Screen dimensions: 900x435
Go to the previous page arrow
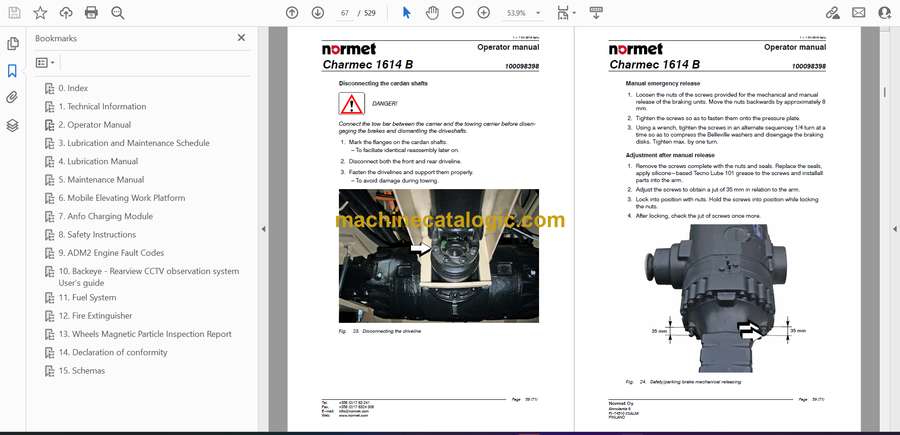(292, 13)
